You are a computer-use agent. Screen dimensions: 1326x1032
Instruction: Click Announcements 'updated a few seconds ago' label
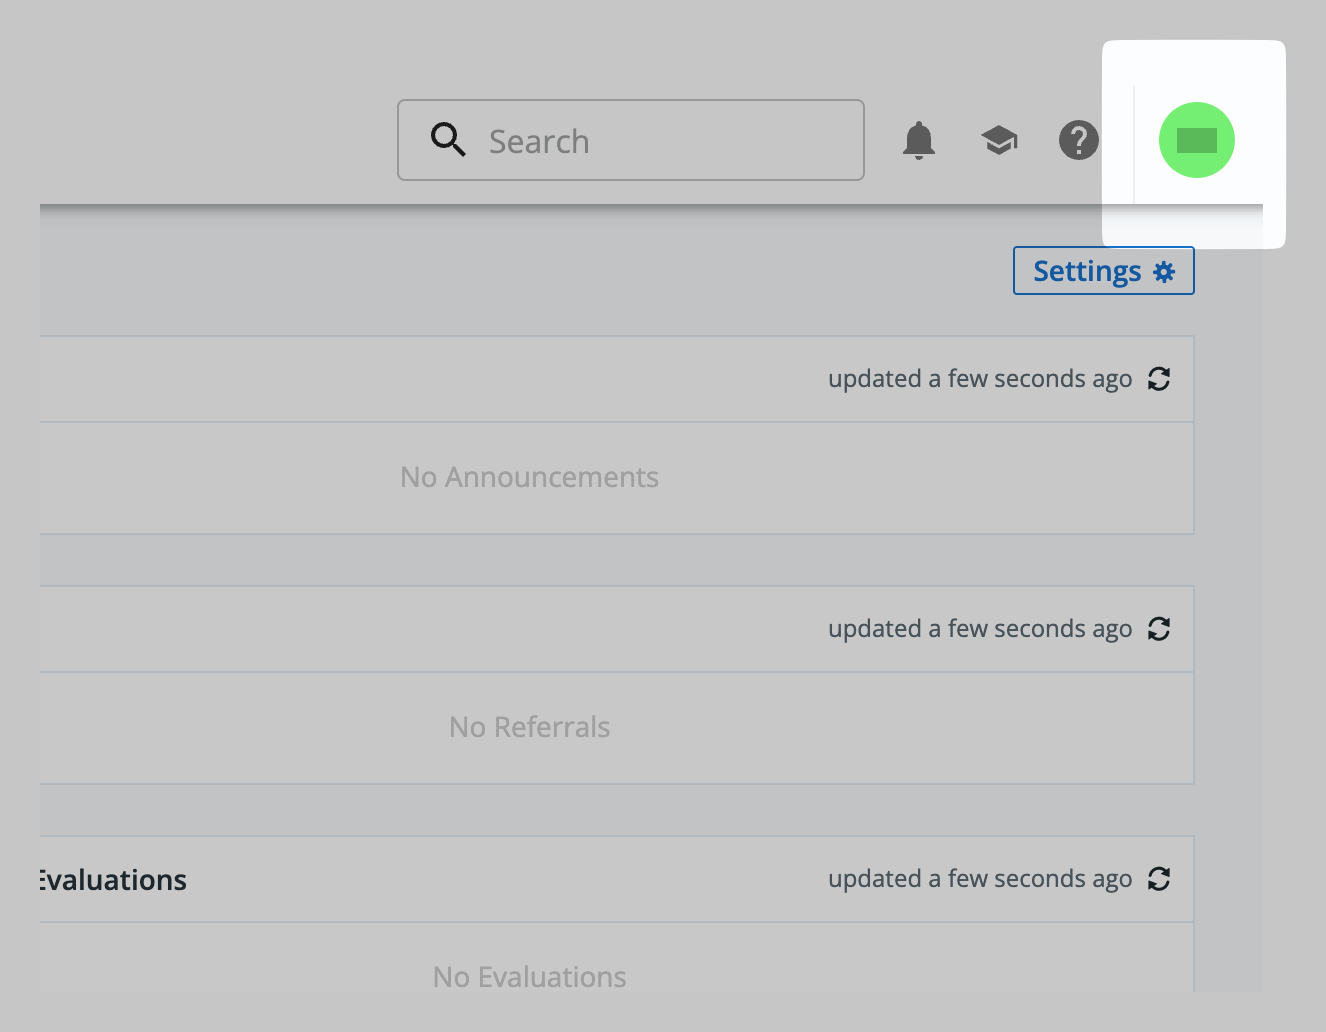[979, 379]
